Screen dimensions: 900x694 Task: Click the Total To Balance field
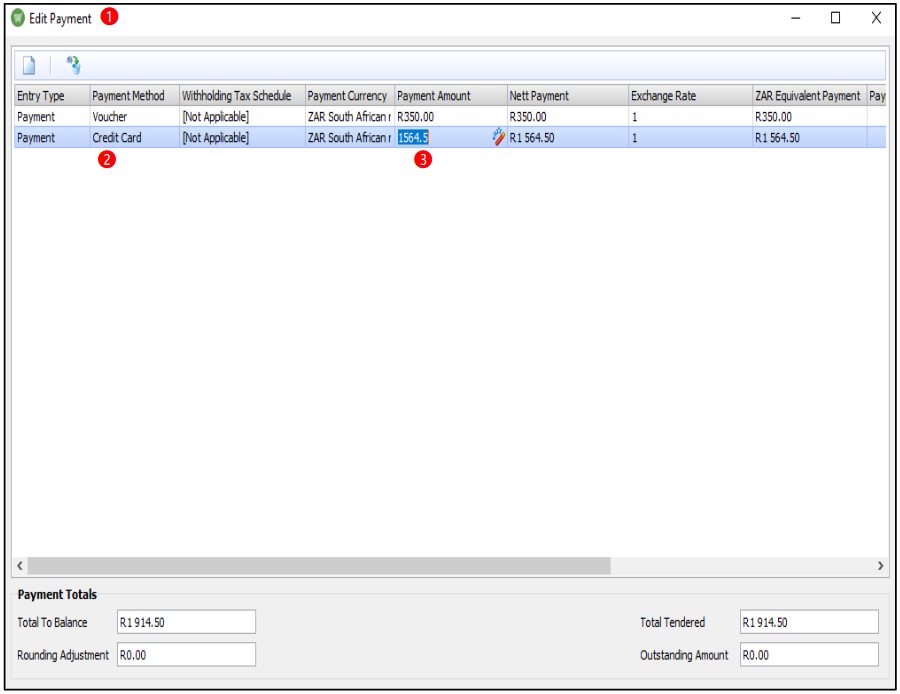coord(187,622)
